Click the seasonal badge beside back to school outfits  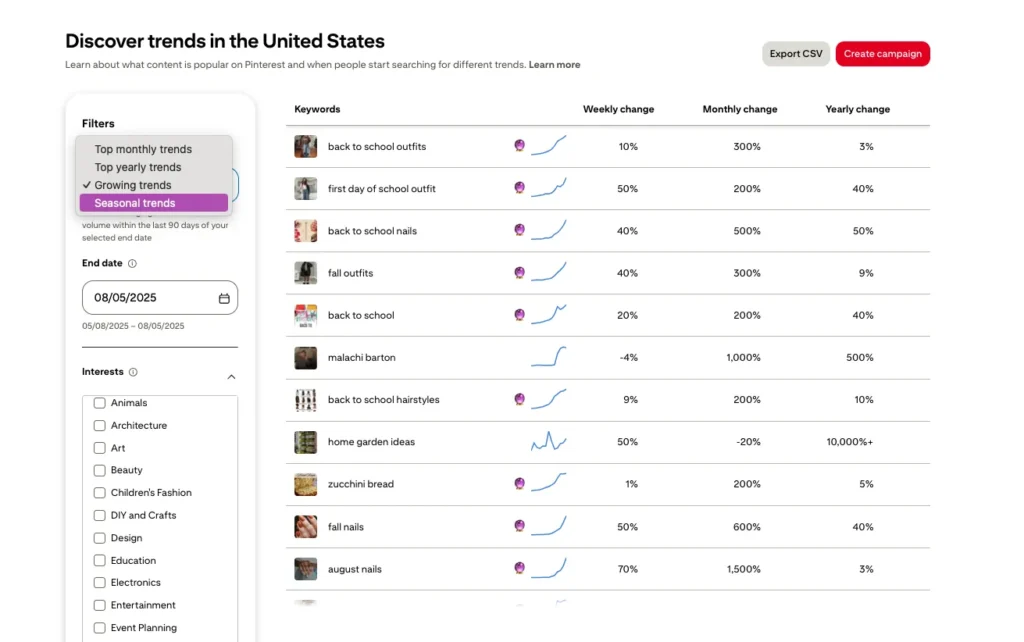point(519,146)
